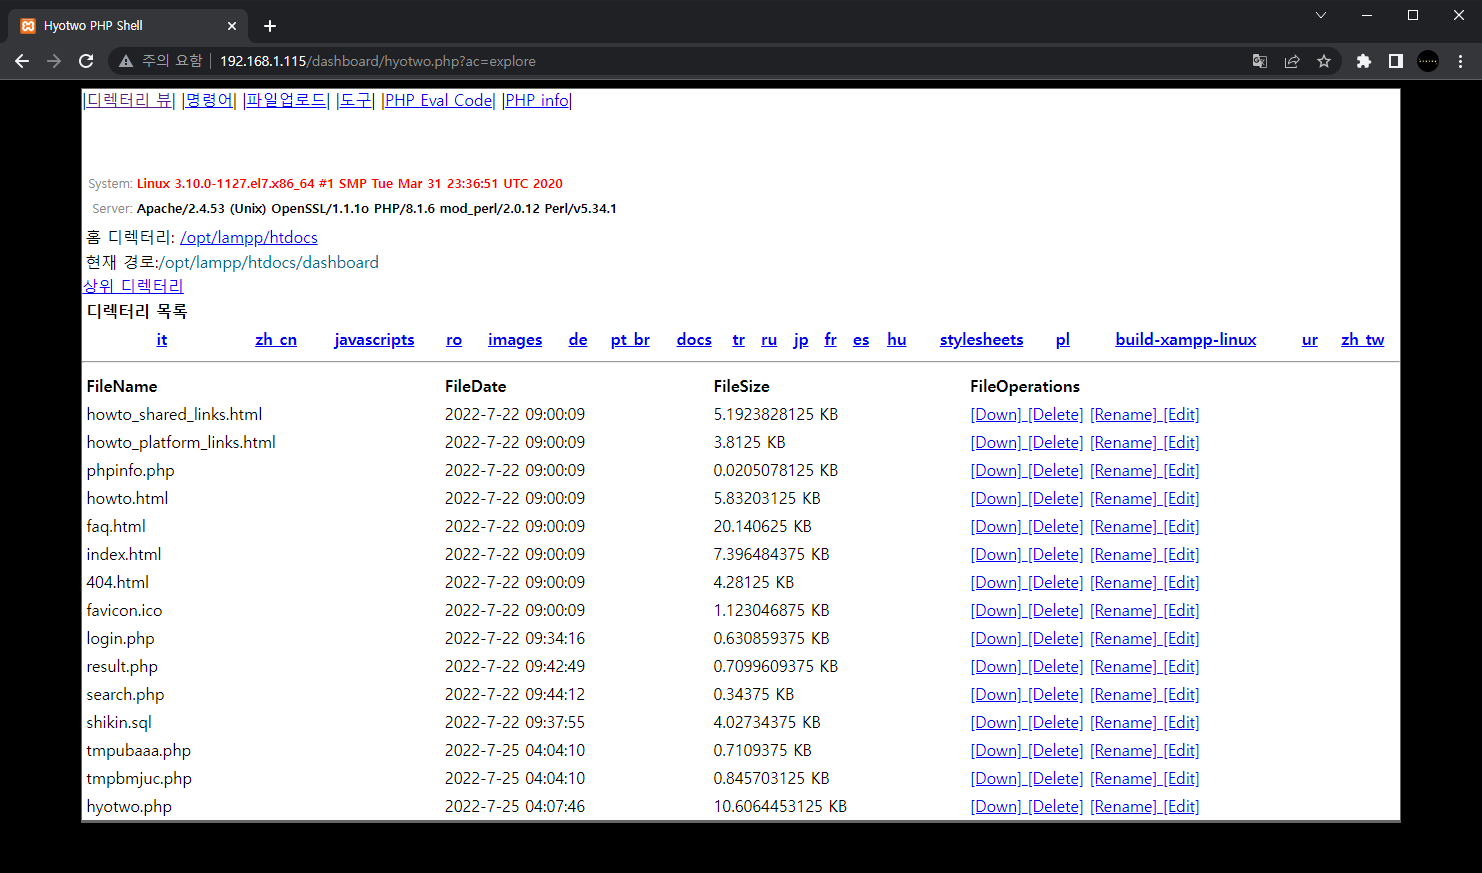The height and width of the screenshot is (873, 1482).
Task: Close the Hyotwo PHP Shell tab
Action: pyautogui.click(x=232, y=26)
